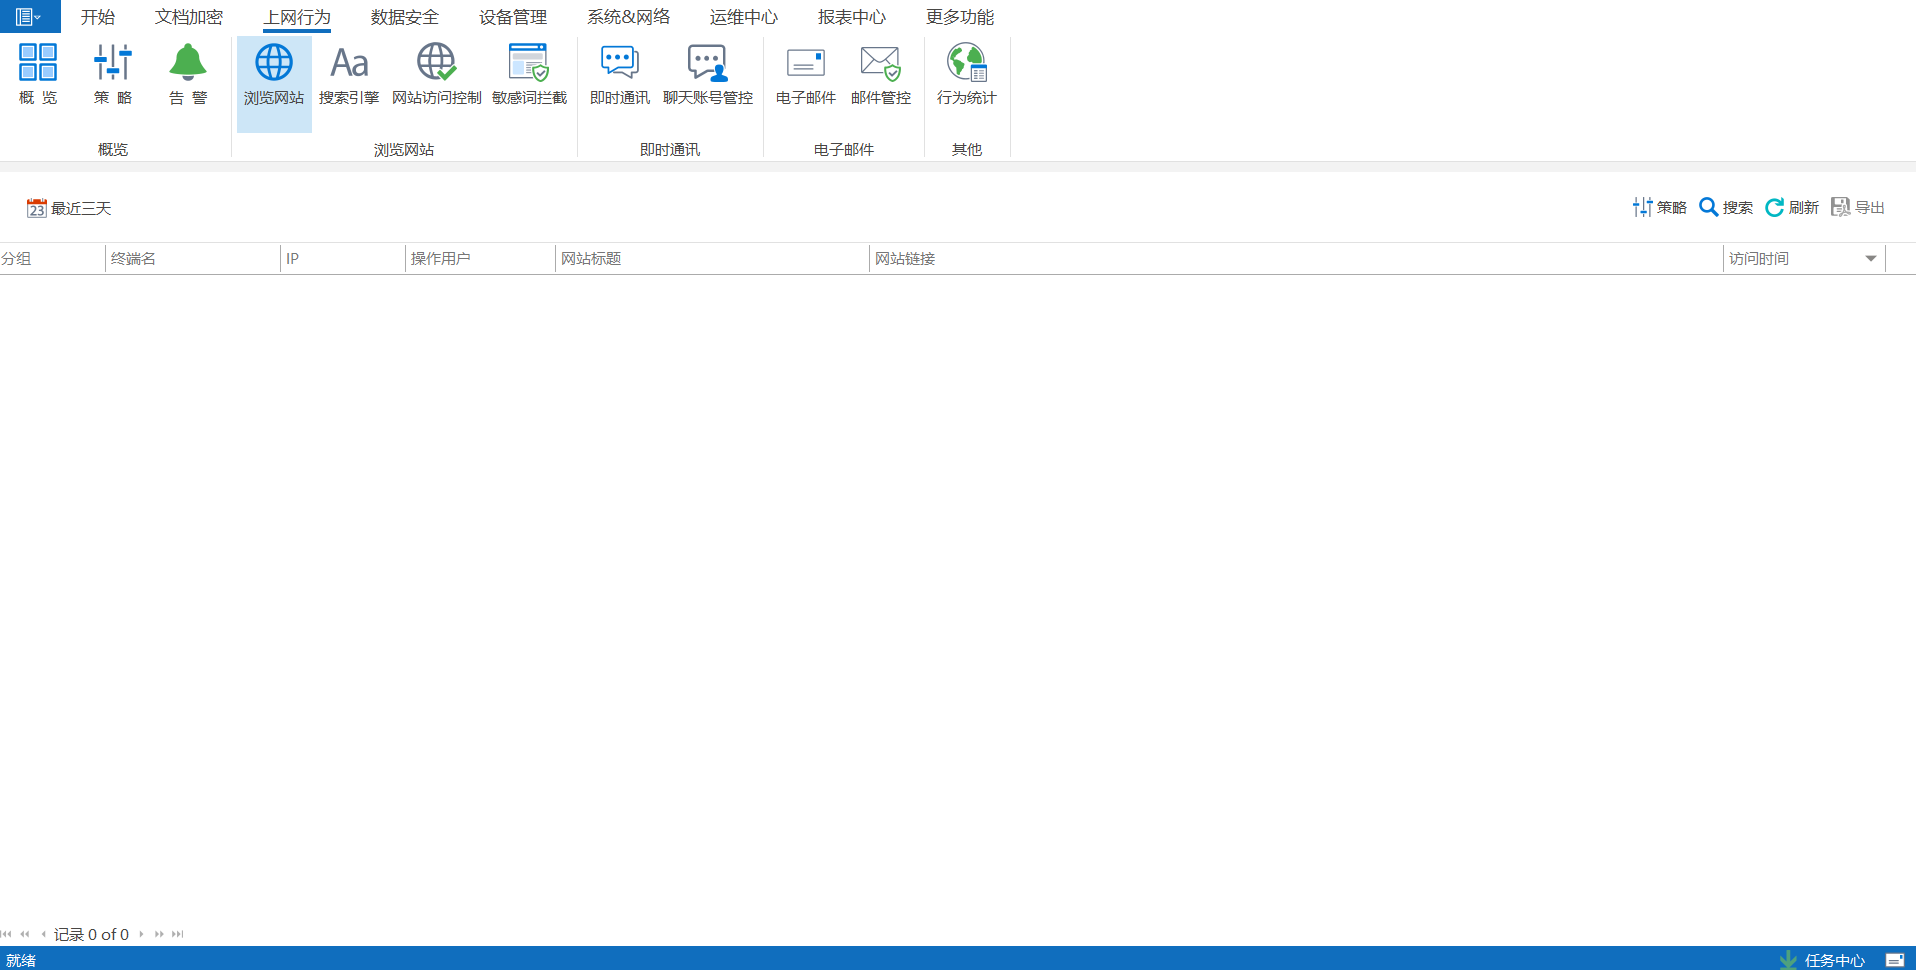Click the 告警 alarm bell icon
1916x970 pixels.
tap(187, 73)
